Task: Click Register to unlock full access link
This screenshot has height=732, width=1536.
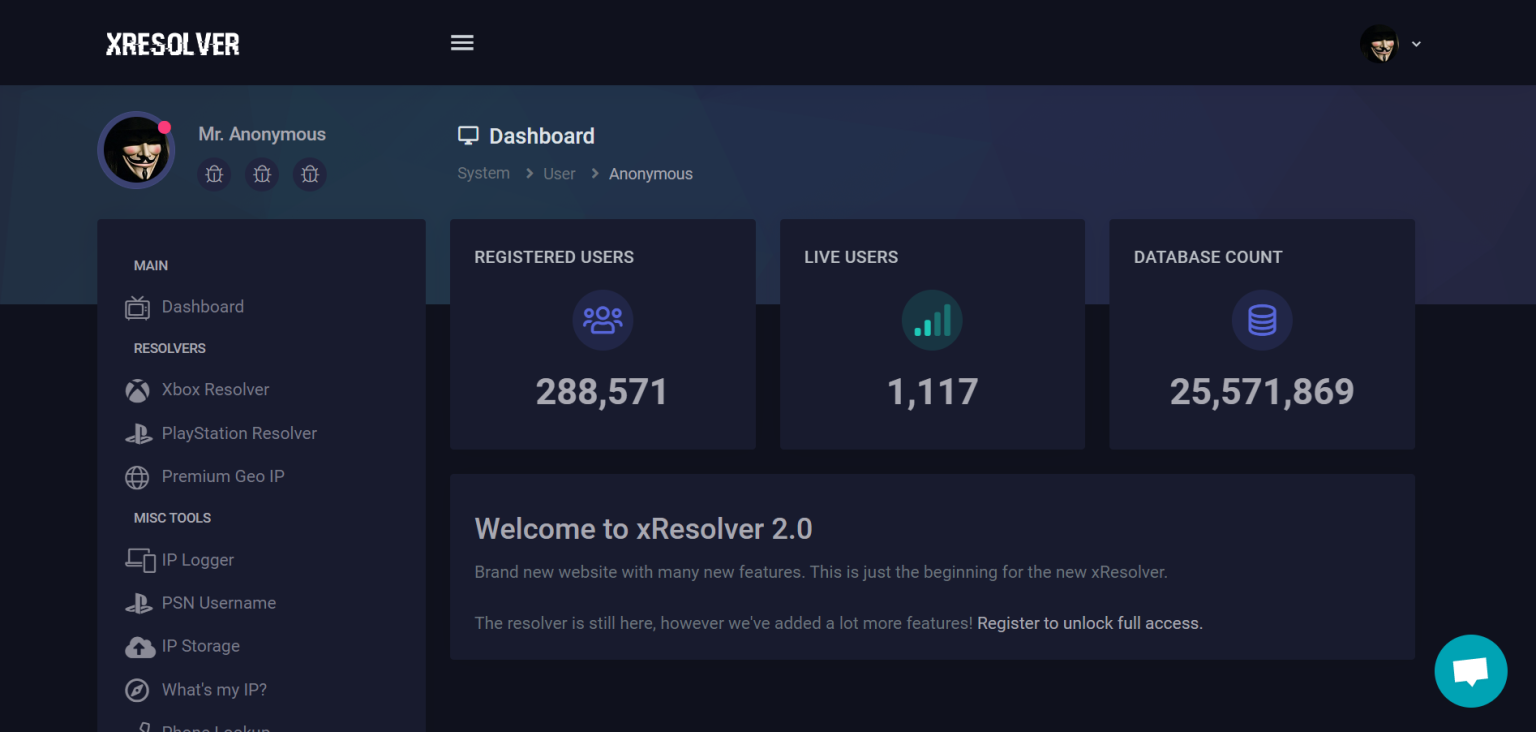Action: pos(1089,623)
